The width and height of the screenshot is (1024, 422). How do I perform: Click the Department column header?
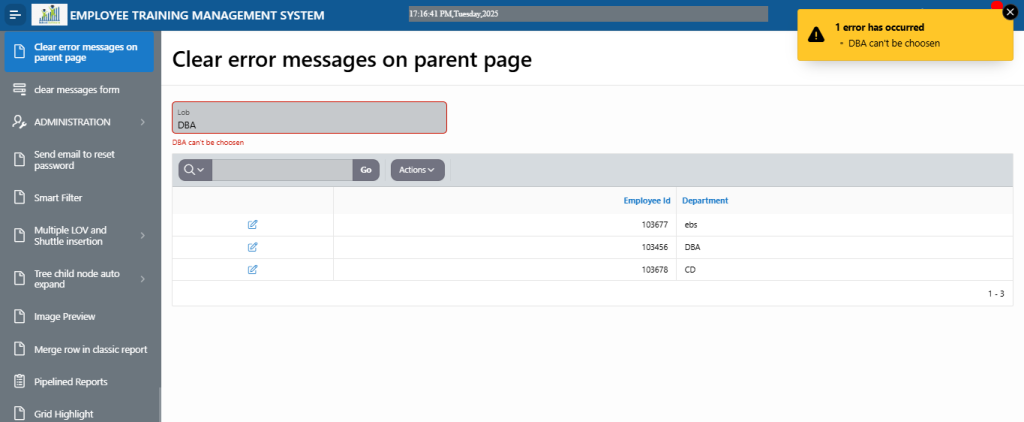pos(705,201)
